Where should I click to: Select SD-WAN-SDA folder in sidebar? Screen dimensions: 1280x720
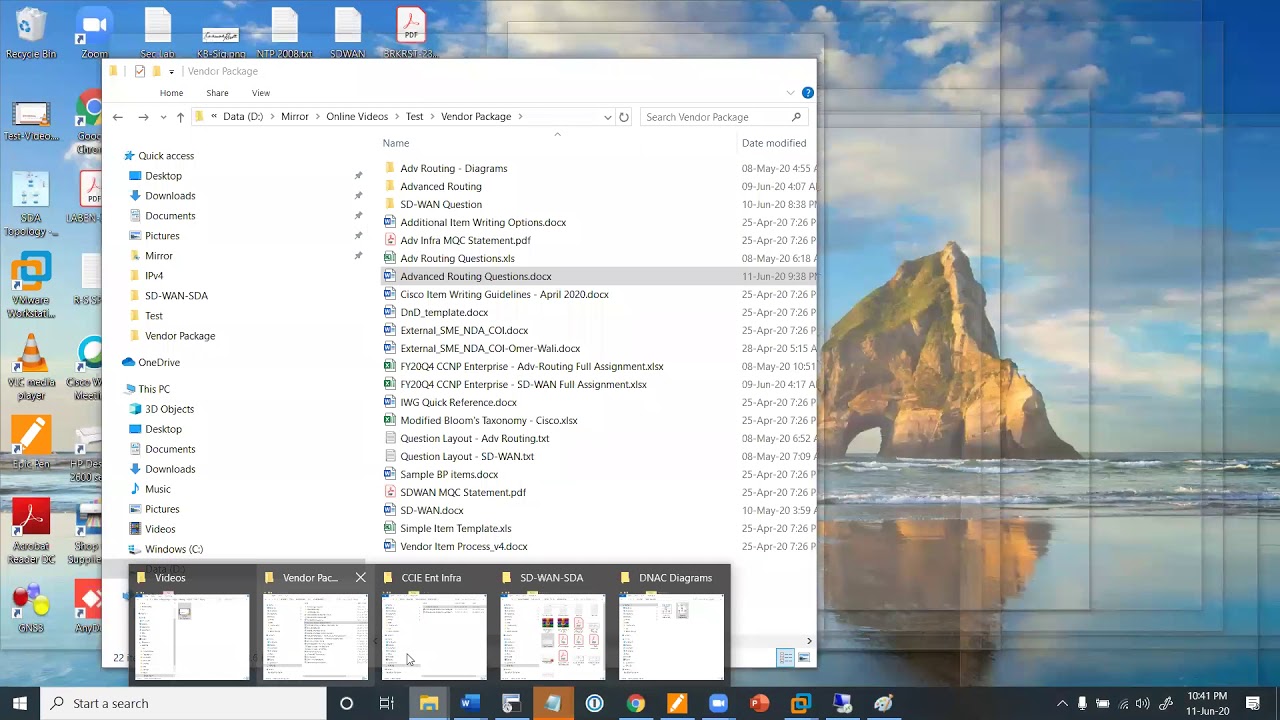[x=176, y=296]
